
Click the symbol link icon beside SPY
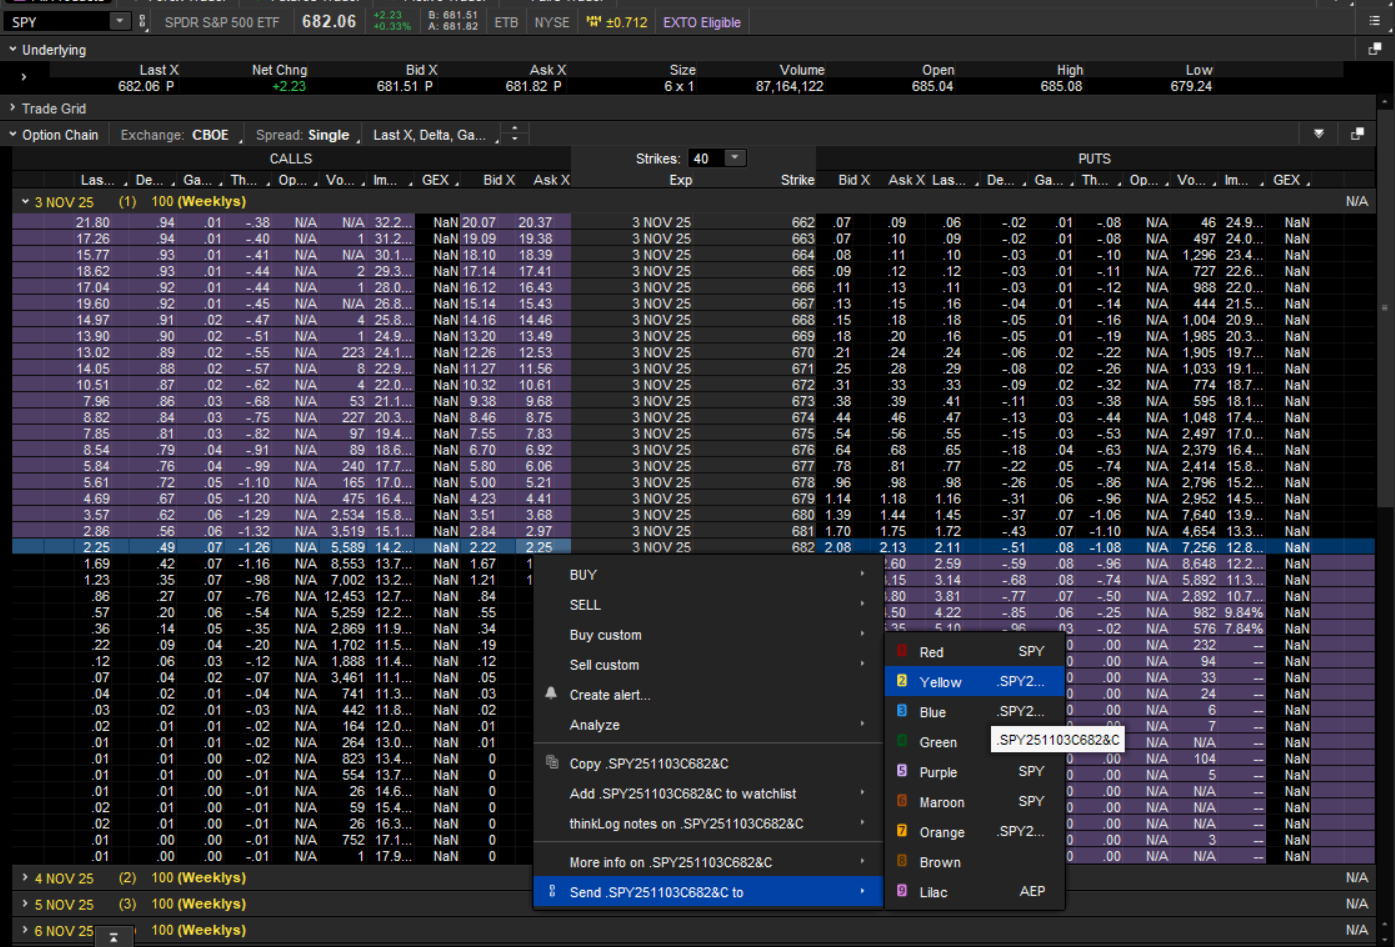tap(143, 21)
